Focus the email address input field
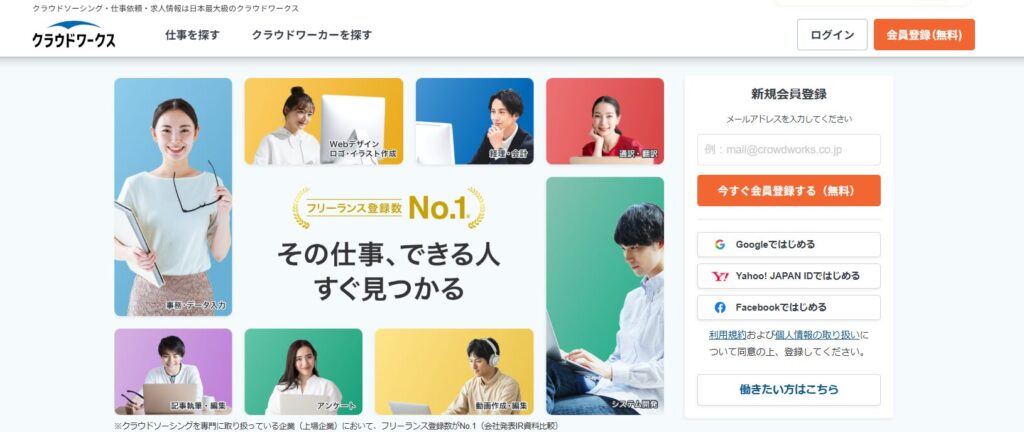Viewport: 1024px width, 432px height. pyautogui.click(x=788, y=149)
